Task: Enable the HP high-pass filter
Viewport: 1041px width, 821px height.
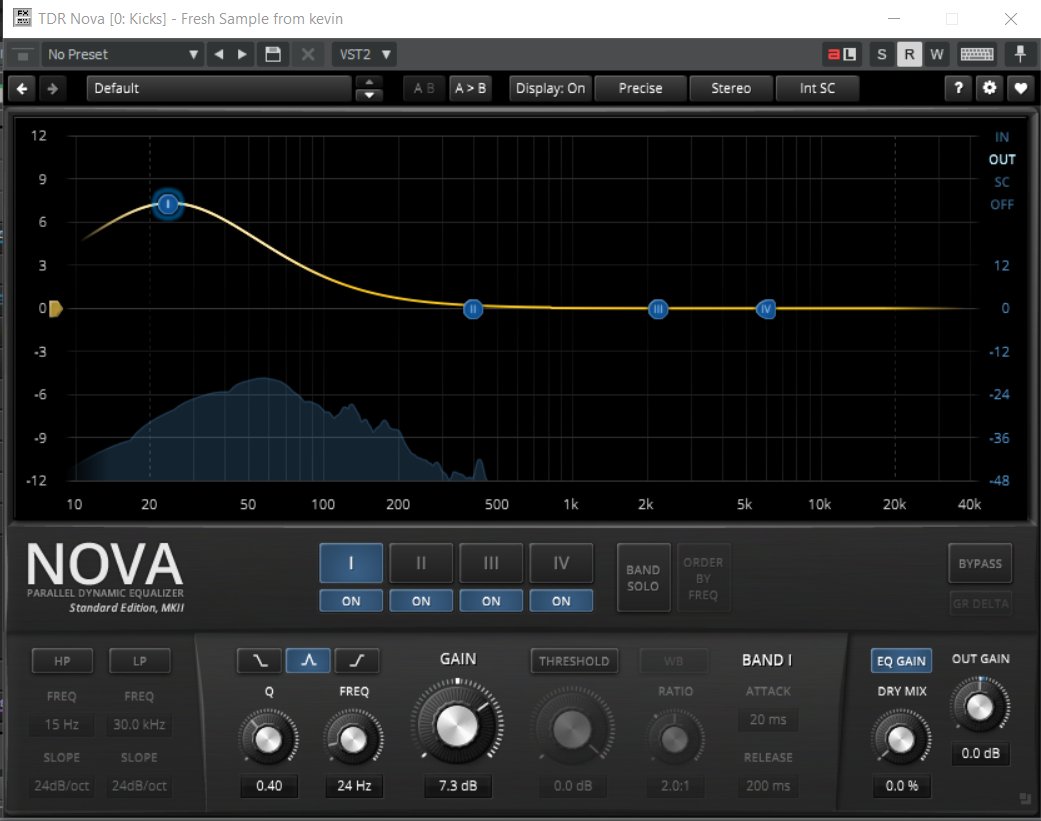Action: point(62,661)
